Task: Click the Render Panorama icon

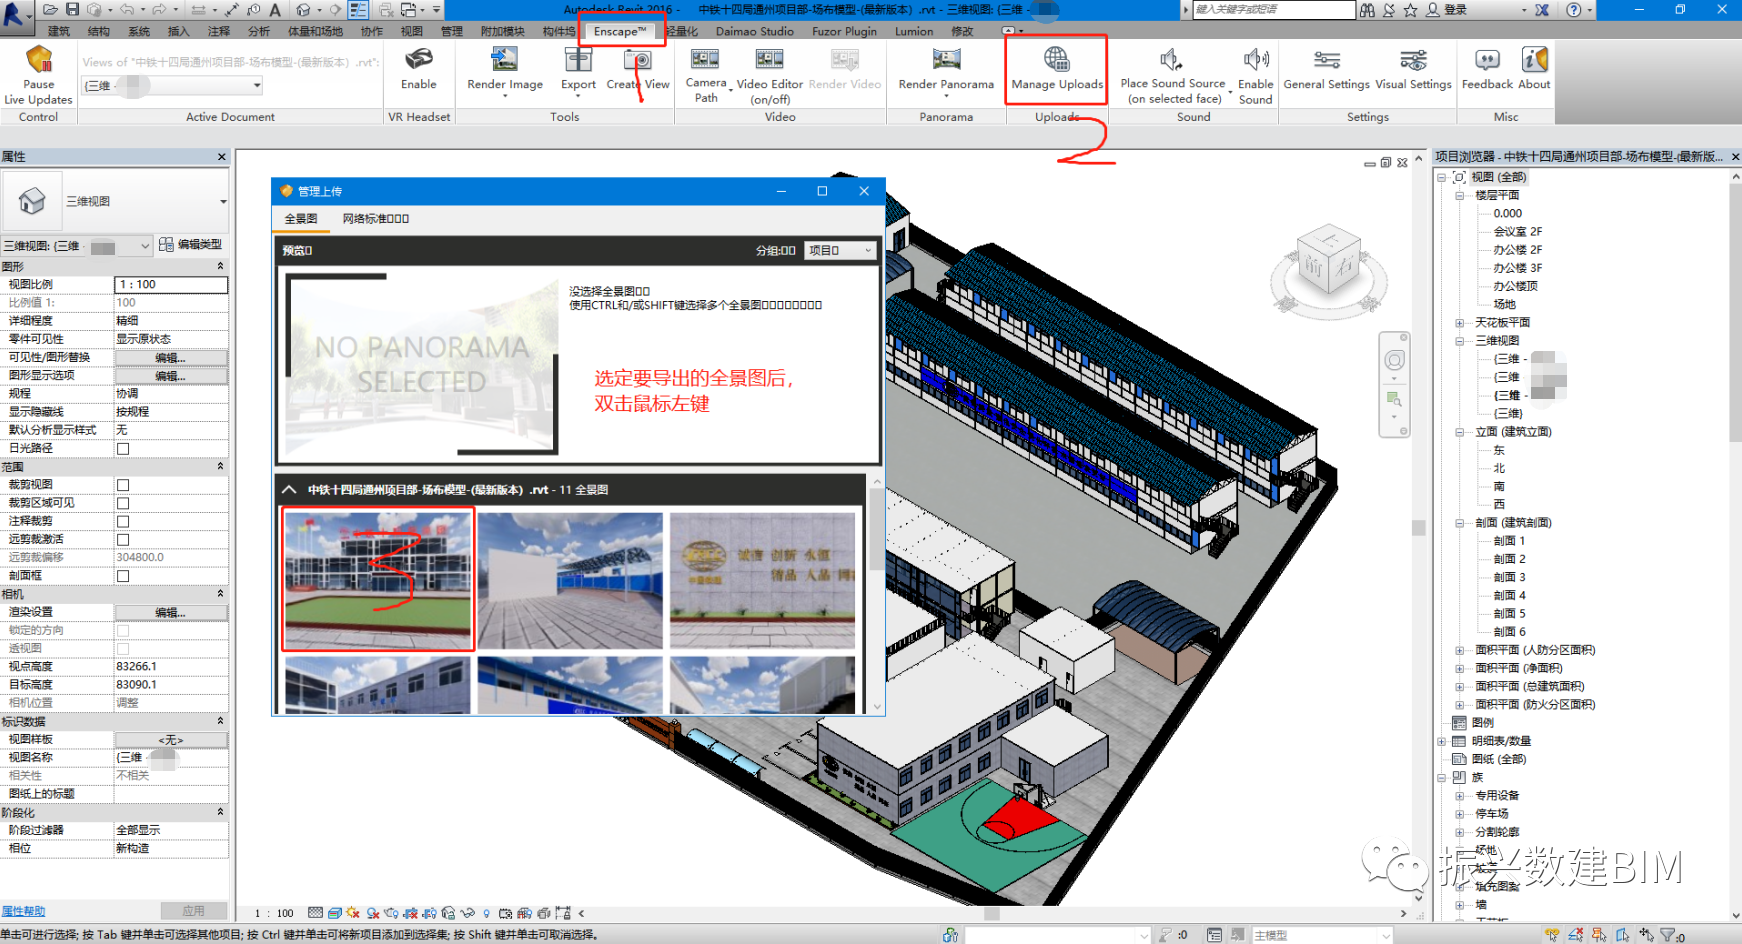Action: point(946,59)
